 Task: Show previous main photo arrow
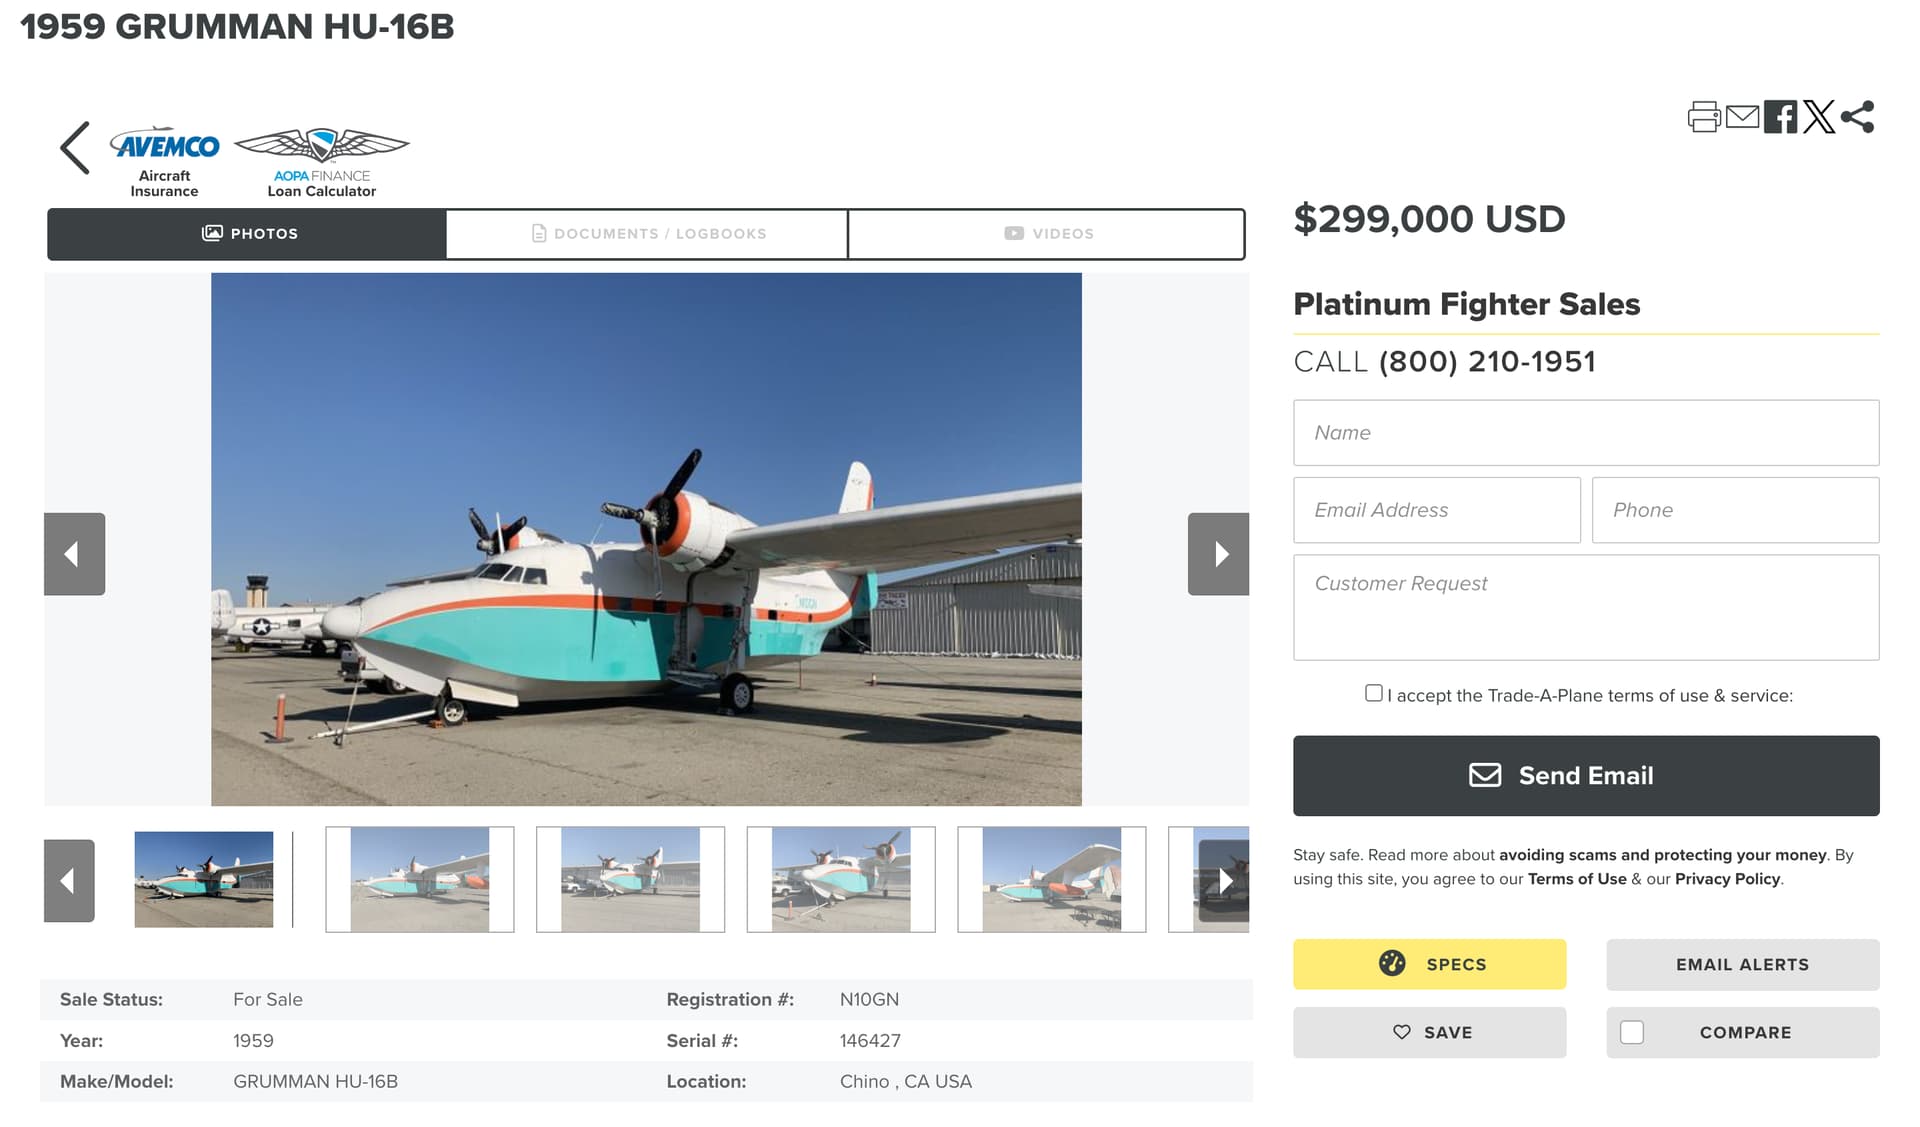(x=74, y=554)
